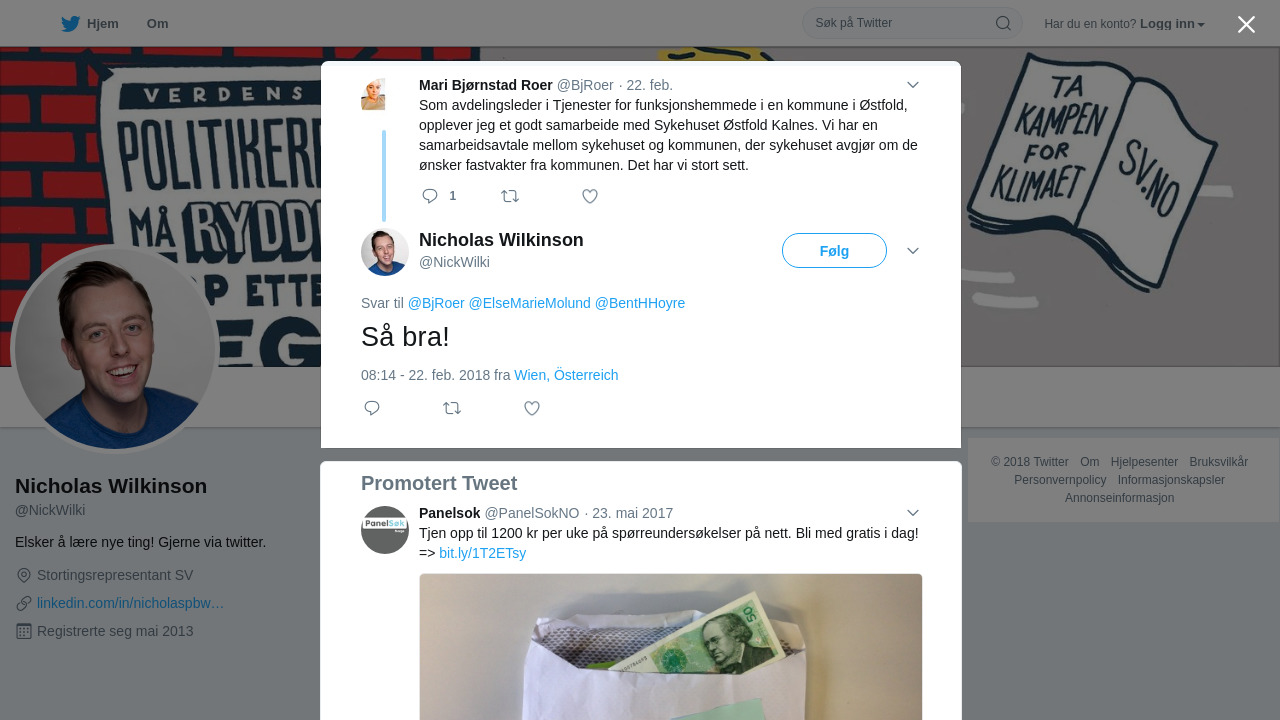This screenshot has height=720, width=1280.
Task: Open more options next to Følg button
Action: pos(913,251)
